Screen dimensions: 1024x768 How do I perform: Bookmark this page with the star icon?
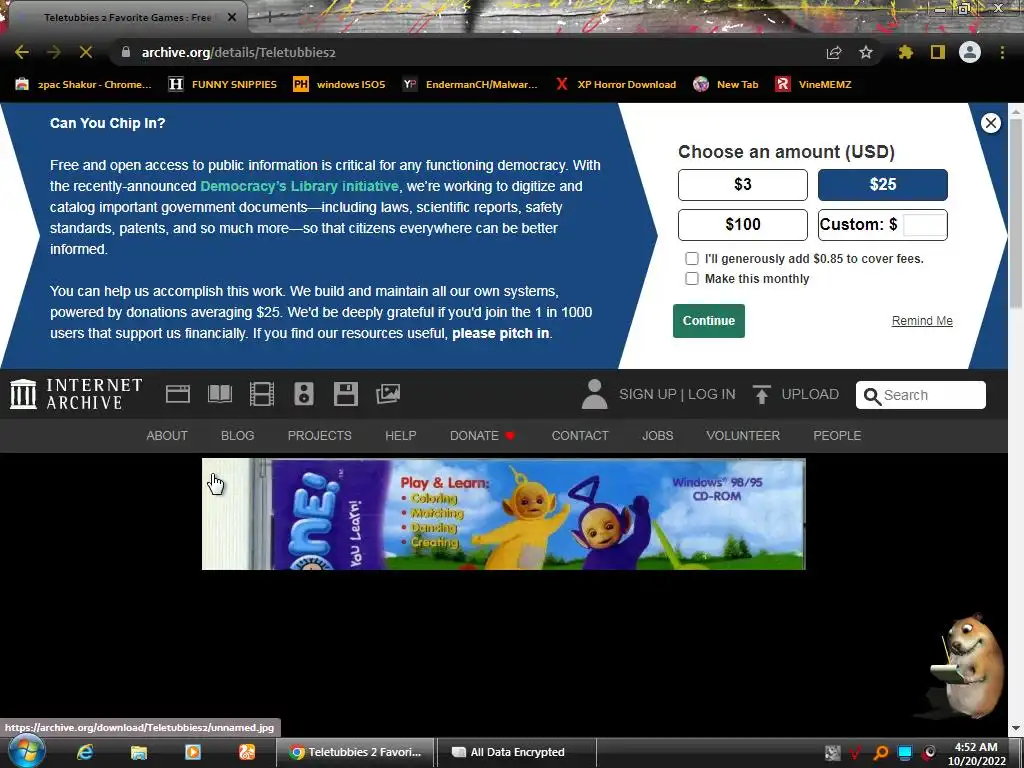(866, 52)
